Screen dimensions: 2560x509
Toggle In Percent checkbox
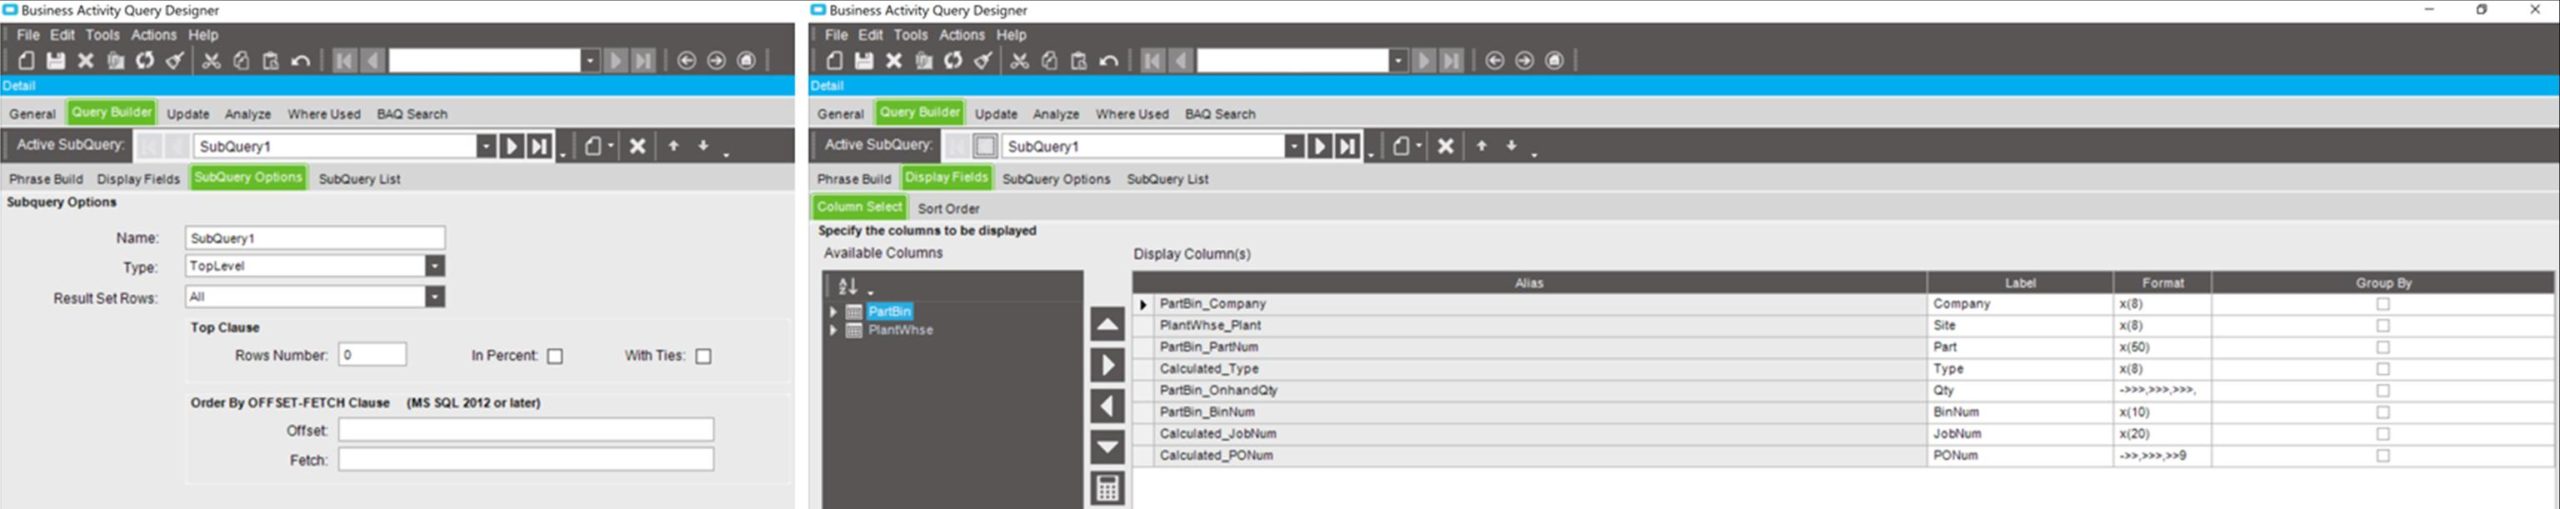[555, 356]
